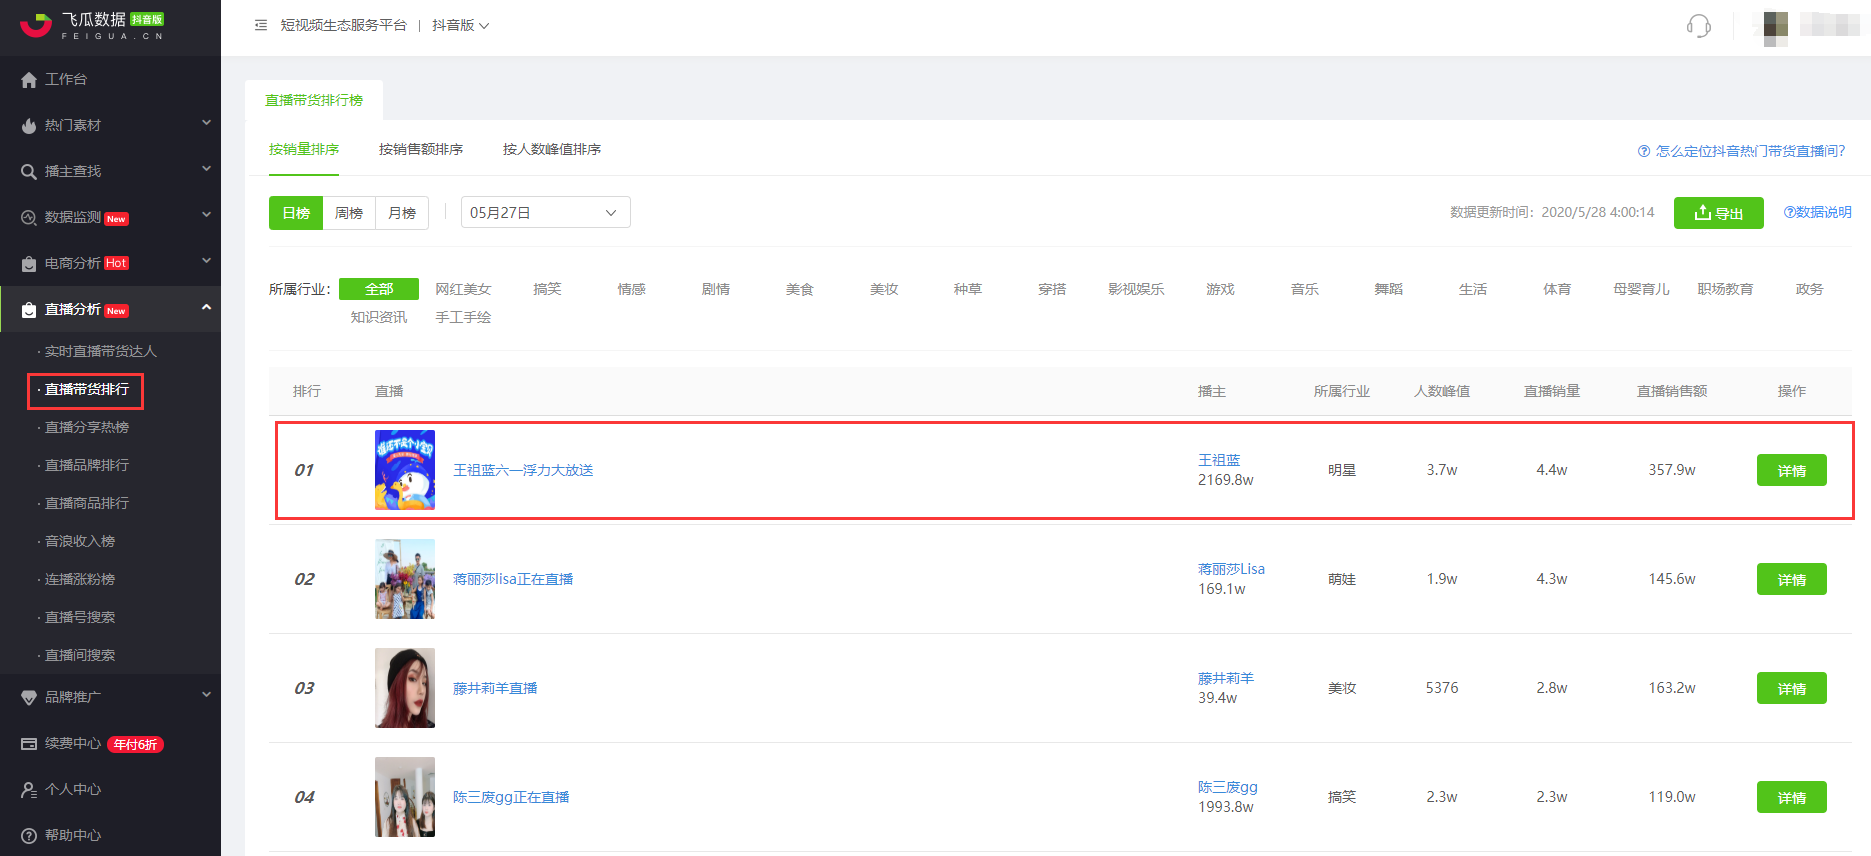Switch to 按人数峰值排序 tab
This screenshot has height=856, width=1871.
tap(552, 149)
